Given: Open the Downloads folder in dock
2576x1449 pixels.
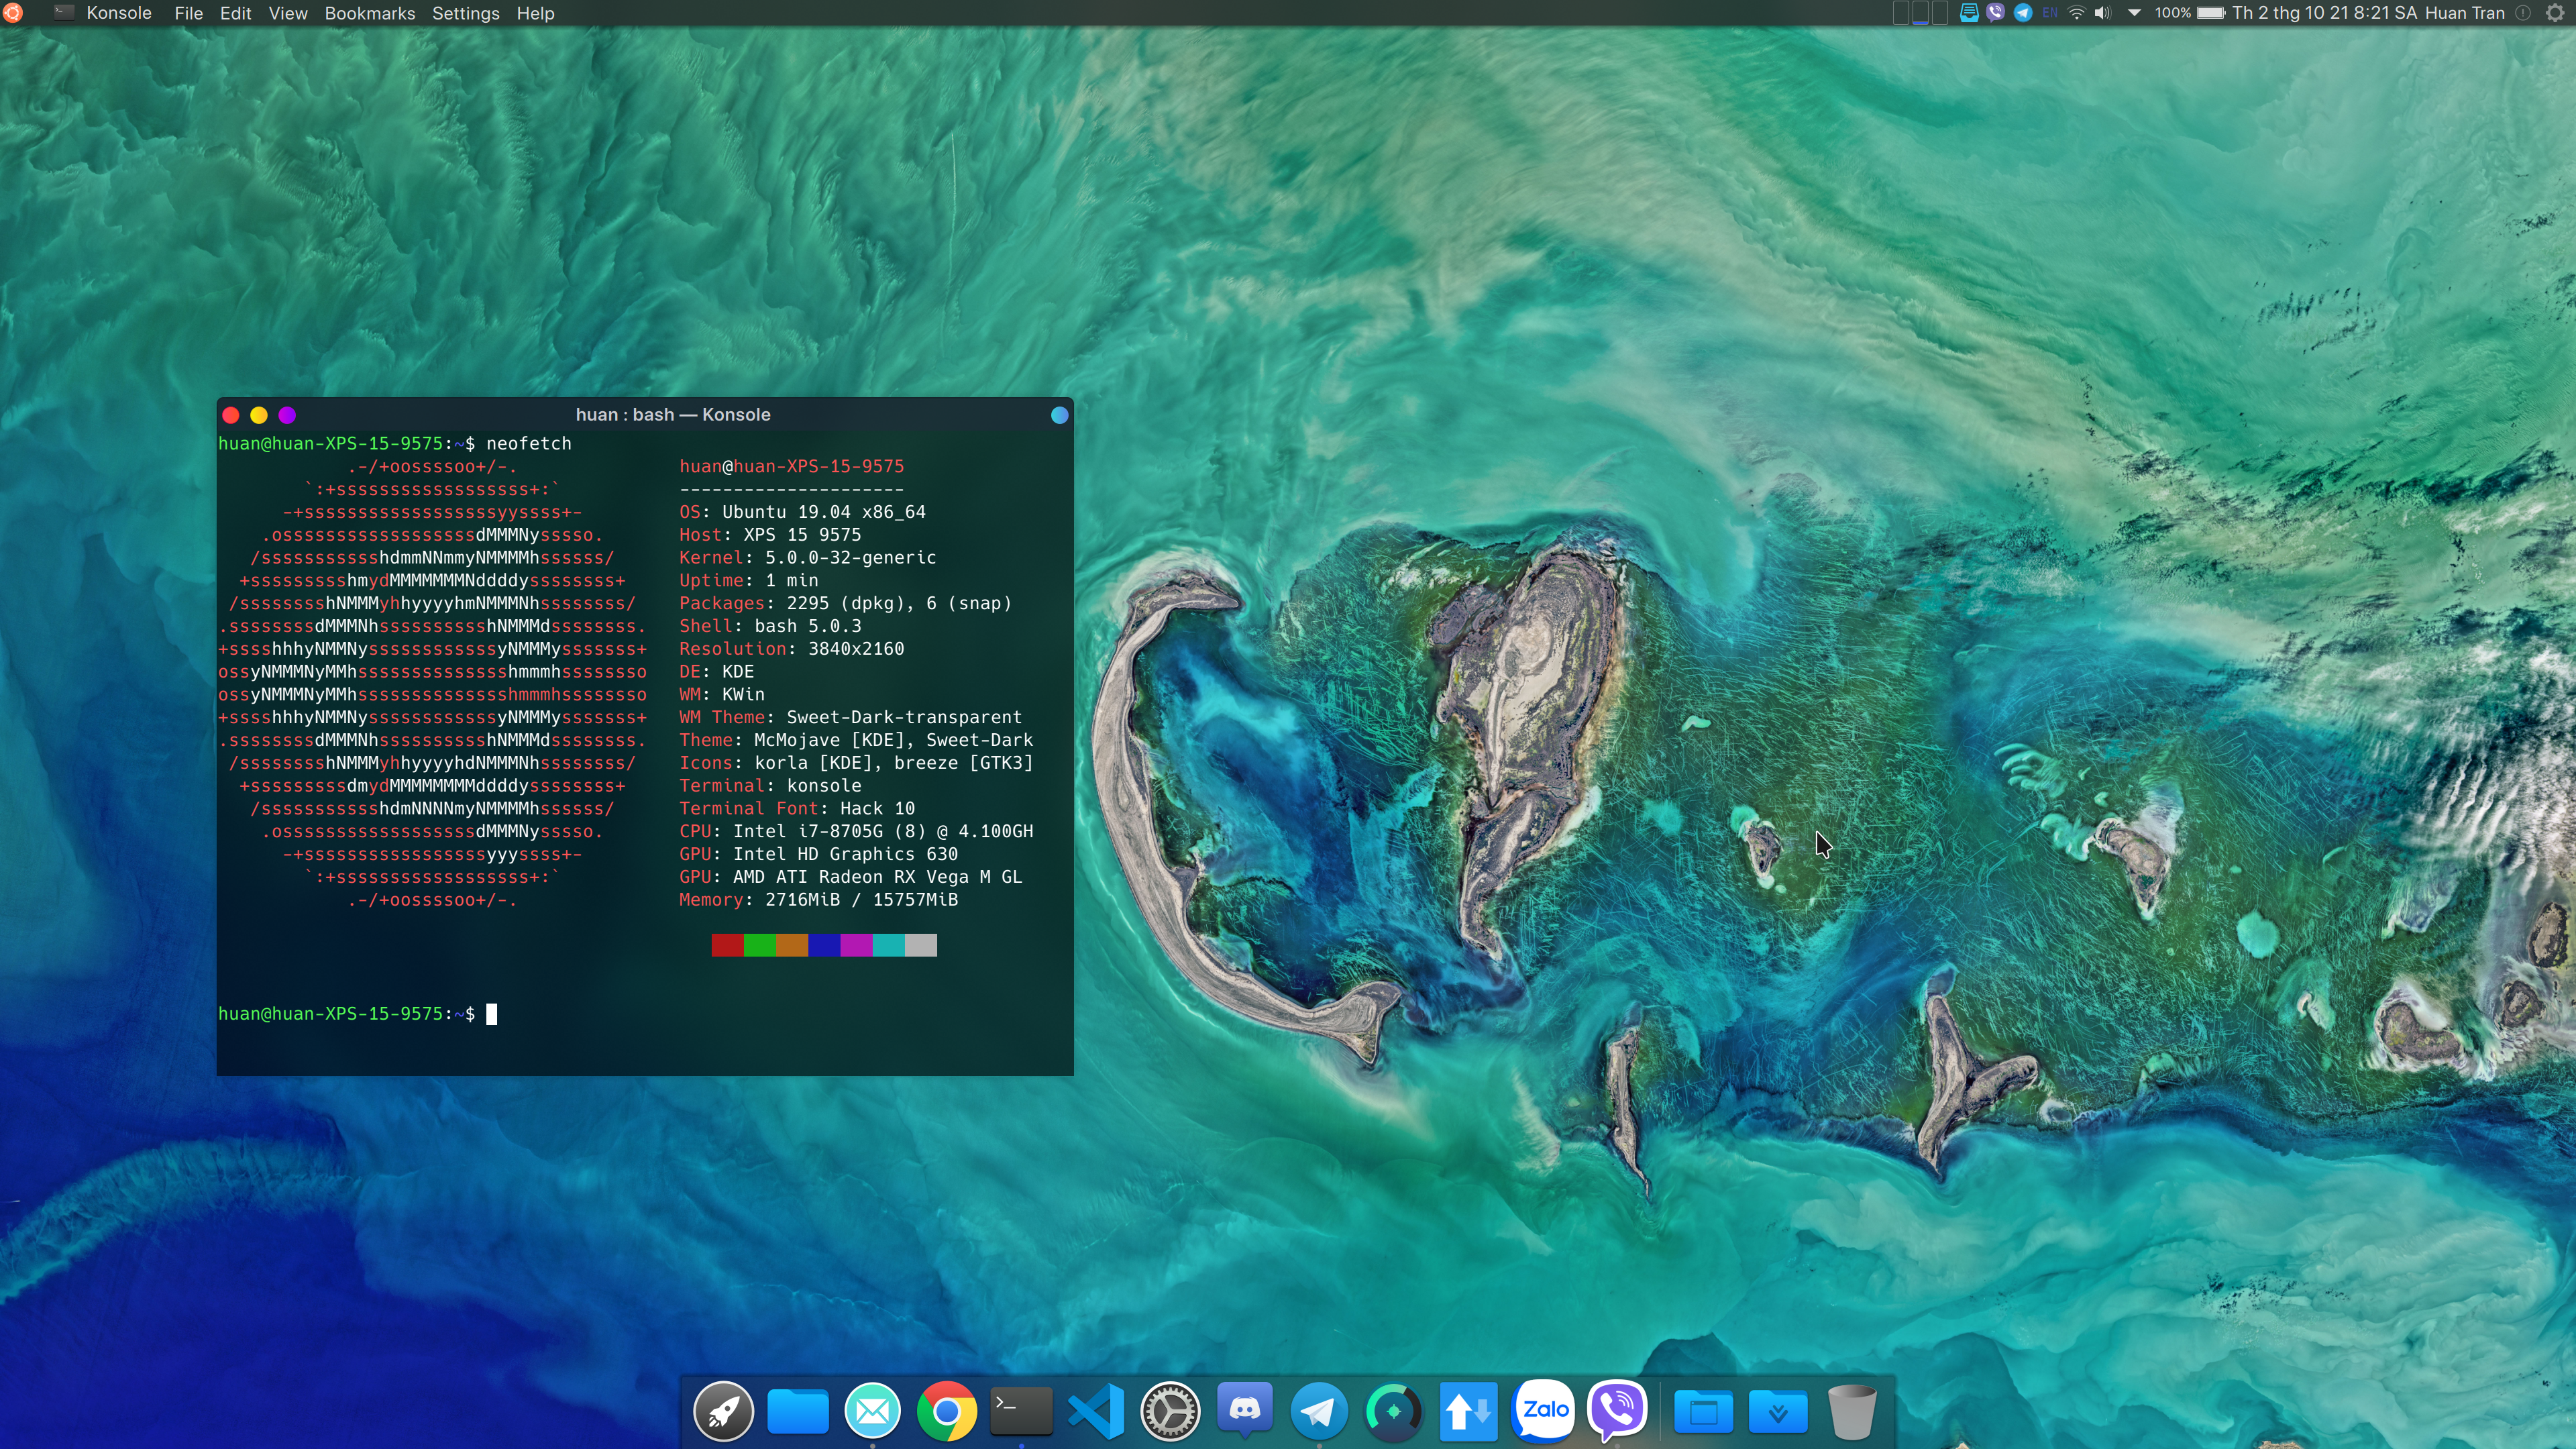Looking at the screenshot, I should [1777, 1411].
